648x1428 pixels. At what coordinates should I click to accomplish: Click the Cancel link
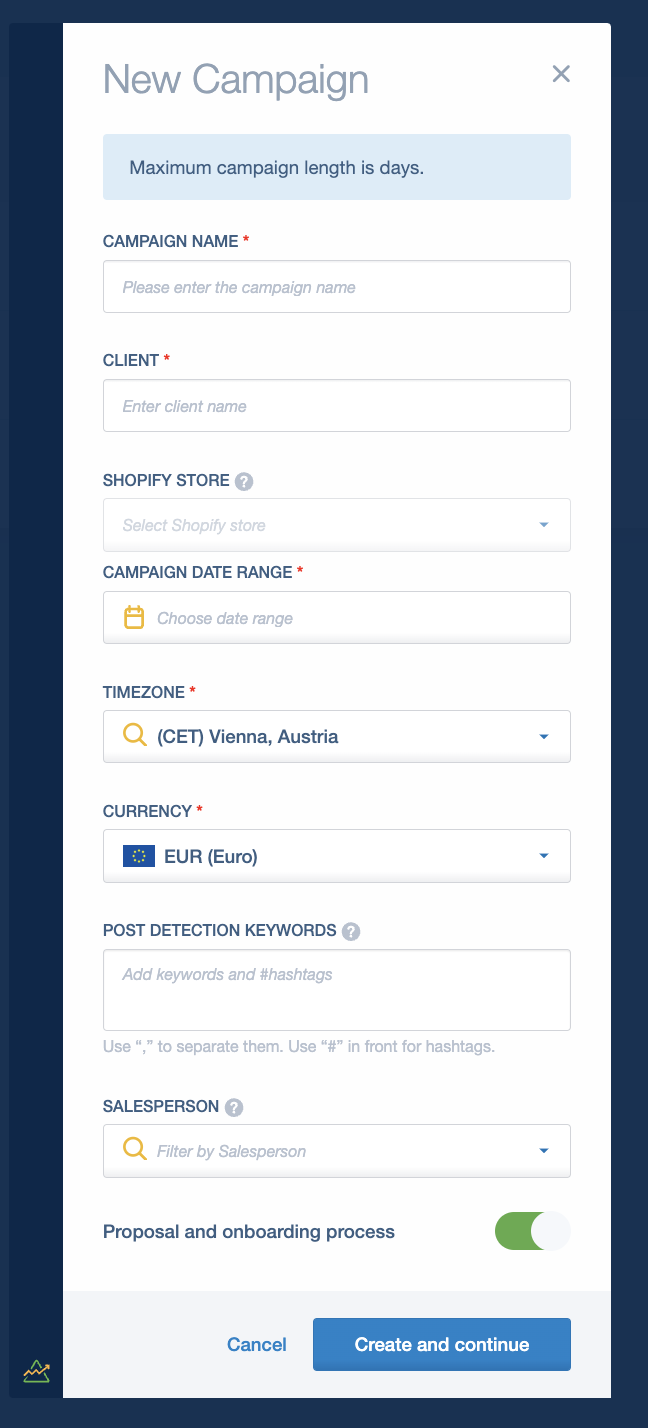pyautogui.click(x=257, y=1345)
